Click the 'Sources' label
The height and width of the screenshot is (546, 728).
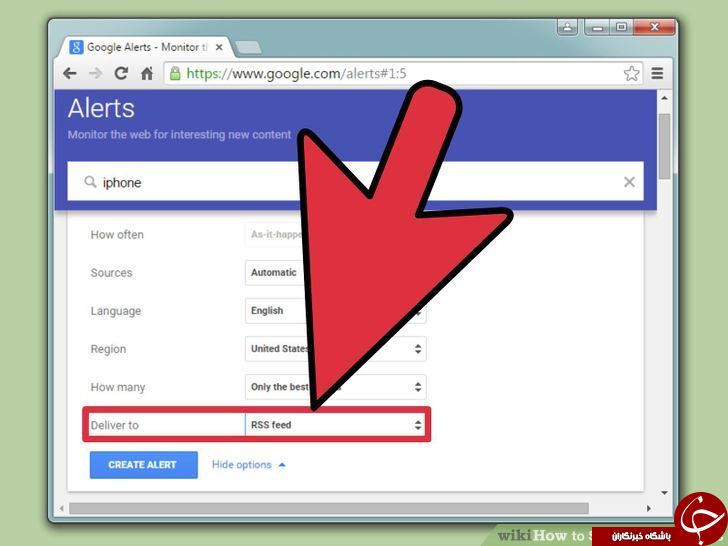111,273
